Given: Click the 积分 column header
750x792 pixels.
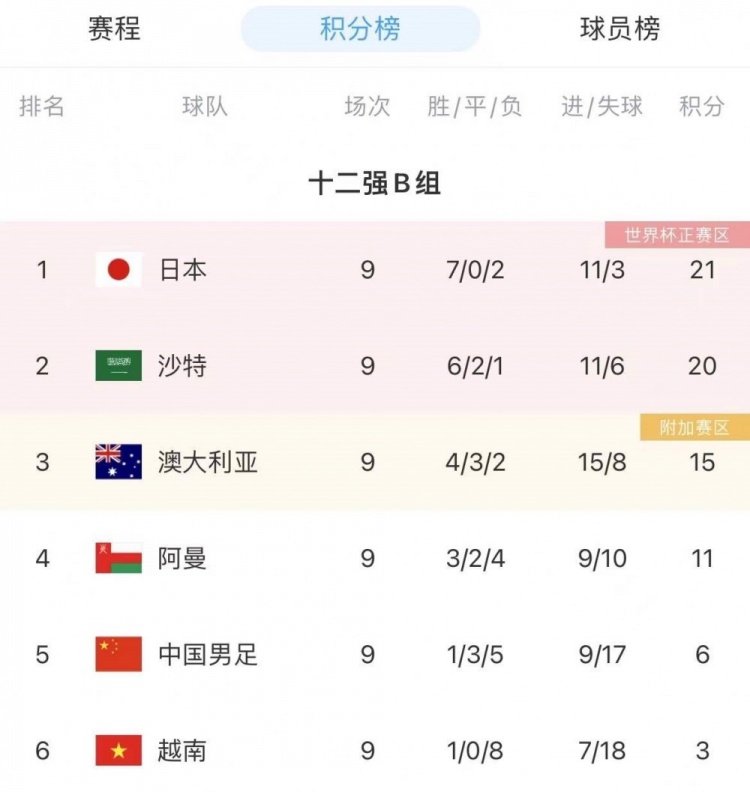Looking at the screenshot, I should [x=702, y=107].
